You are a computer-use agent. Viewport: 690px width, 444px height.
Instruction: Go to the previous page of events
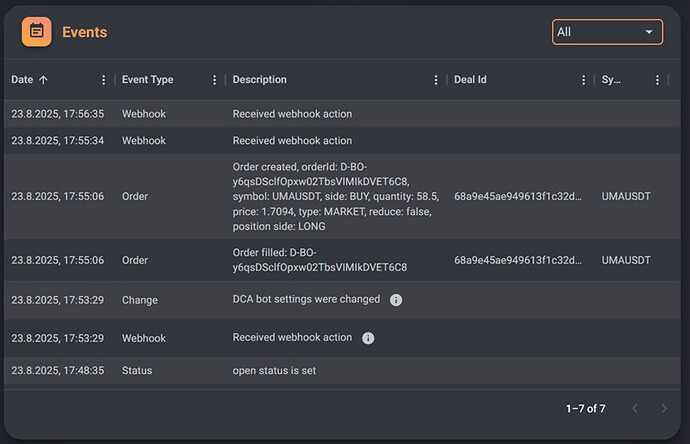[633, 408]
